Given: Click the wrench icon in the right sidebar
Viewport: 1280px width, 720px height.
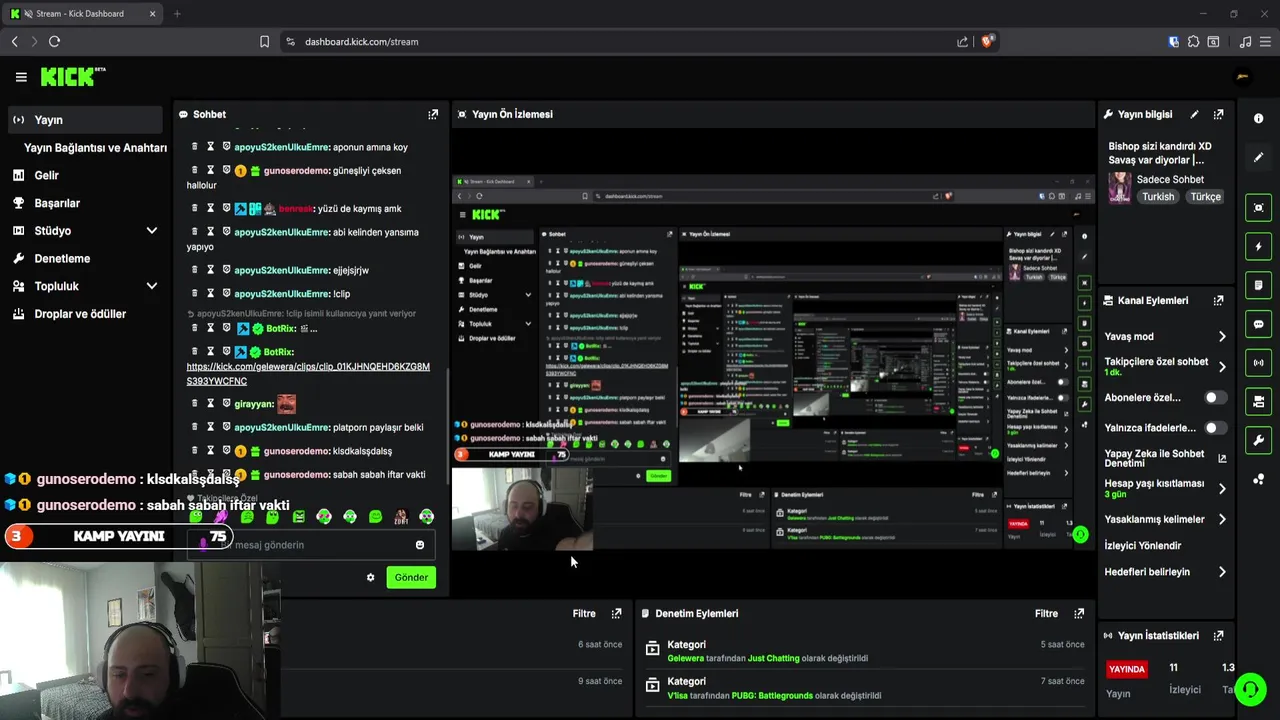Looking at the screenshot, I should pos(1258,441).
